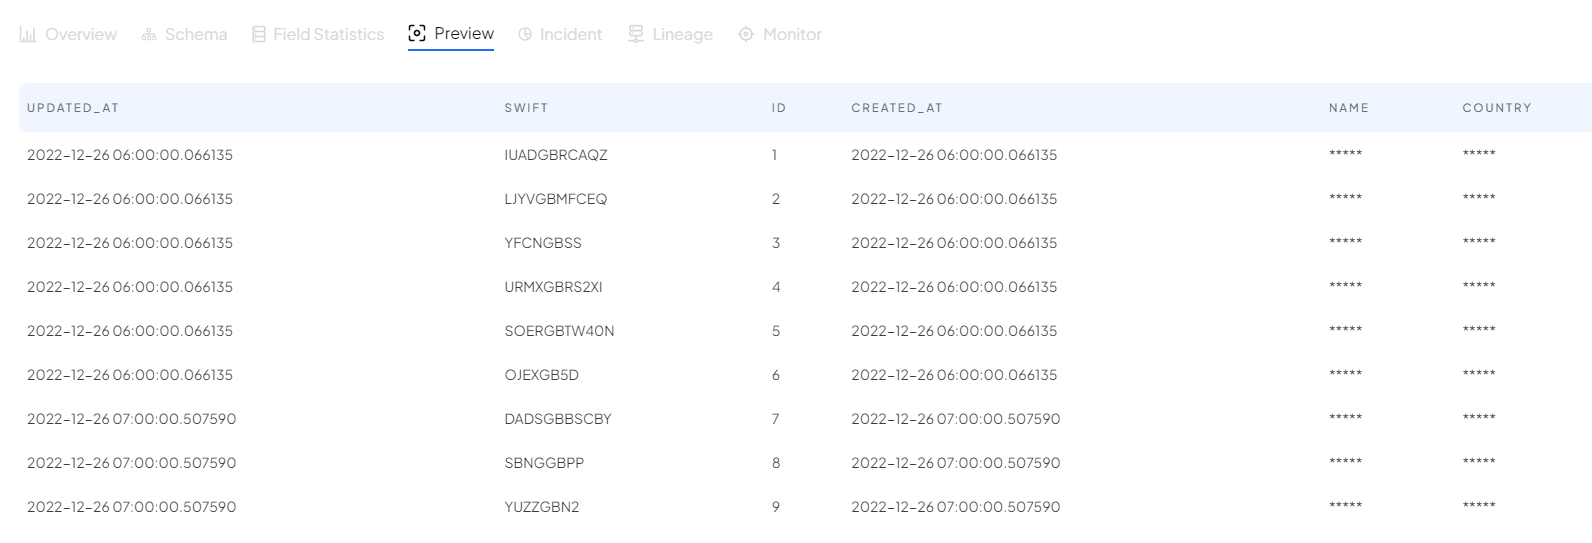Click the Field Statistics icon
1592x543 pixels.
pyautogui.click(x=259, y=35)
